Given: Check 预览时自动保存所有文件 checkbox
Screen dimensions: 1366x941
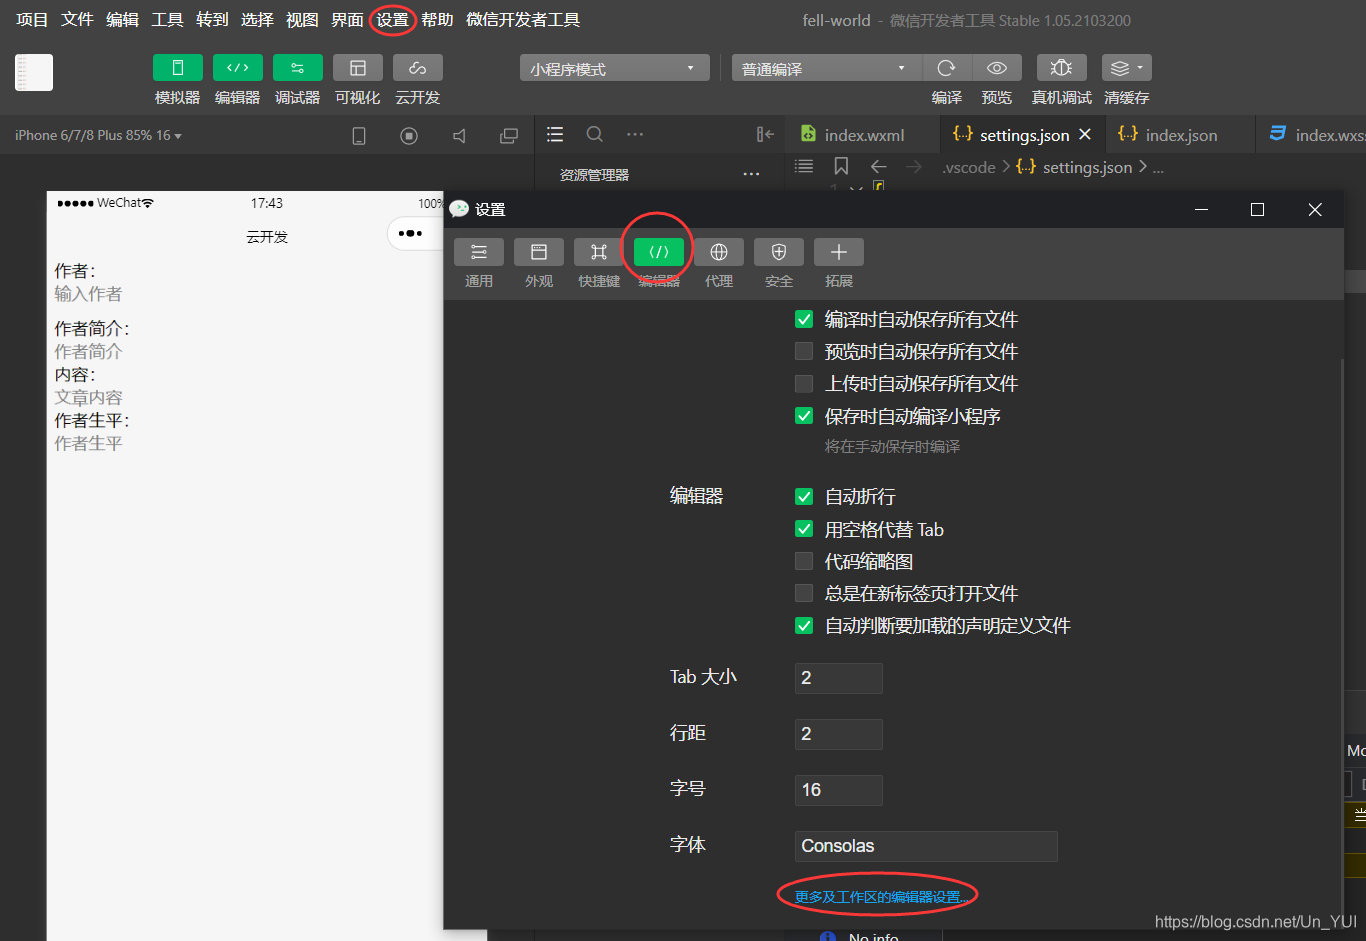Looking at the screenshot, I should (x=804, y=351).
